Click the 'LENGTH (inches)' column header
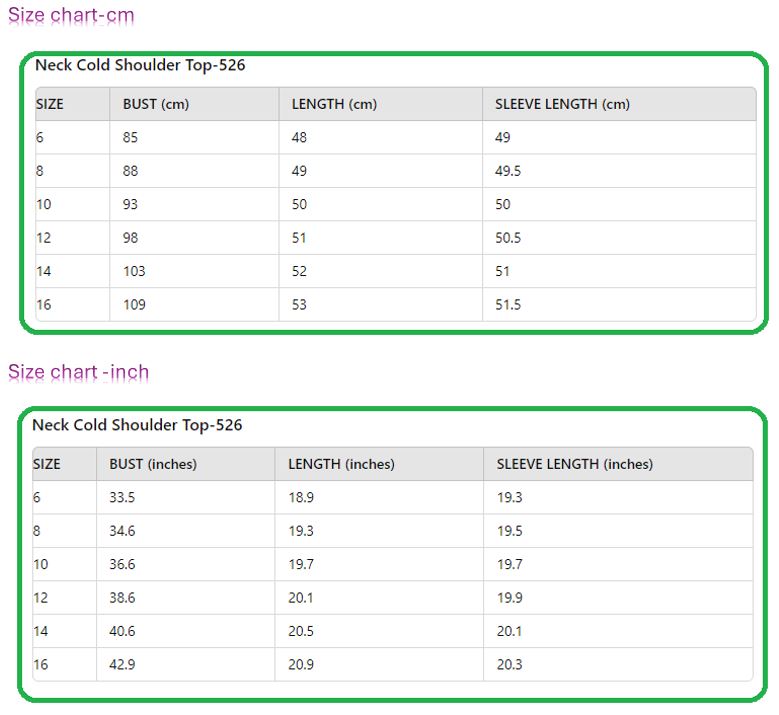 point(341,464)
